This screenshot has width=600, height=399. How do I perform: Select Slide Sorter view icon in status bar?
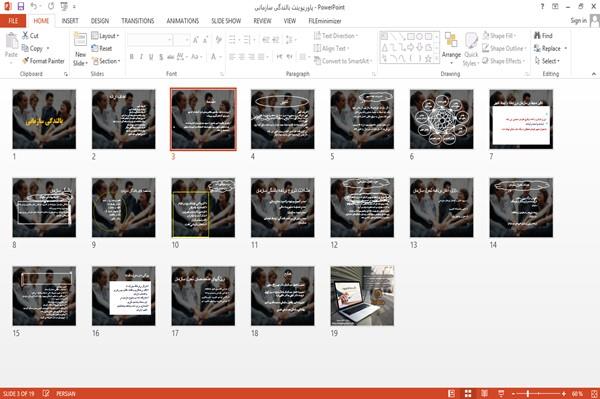click(x=468, y=393)
